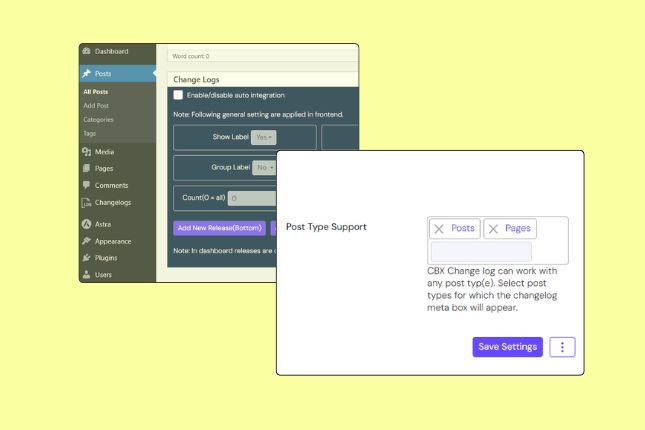The image size is (645, 430).
Task: Click the Astra logo icon
Action: click(x=86, y=224)
